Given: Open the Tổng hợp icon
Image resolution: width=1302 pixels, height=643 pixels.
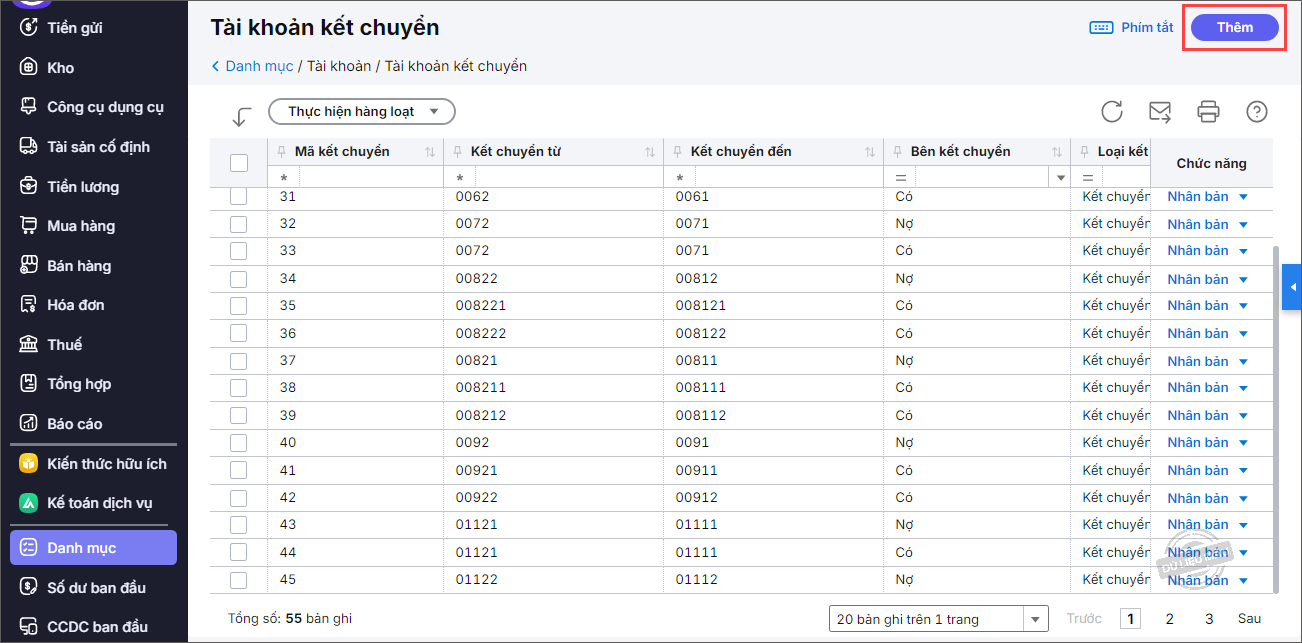Looking at the screenshot, I should (x=29, y=384).
